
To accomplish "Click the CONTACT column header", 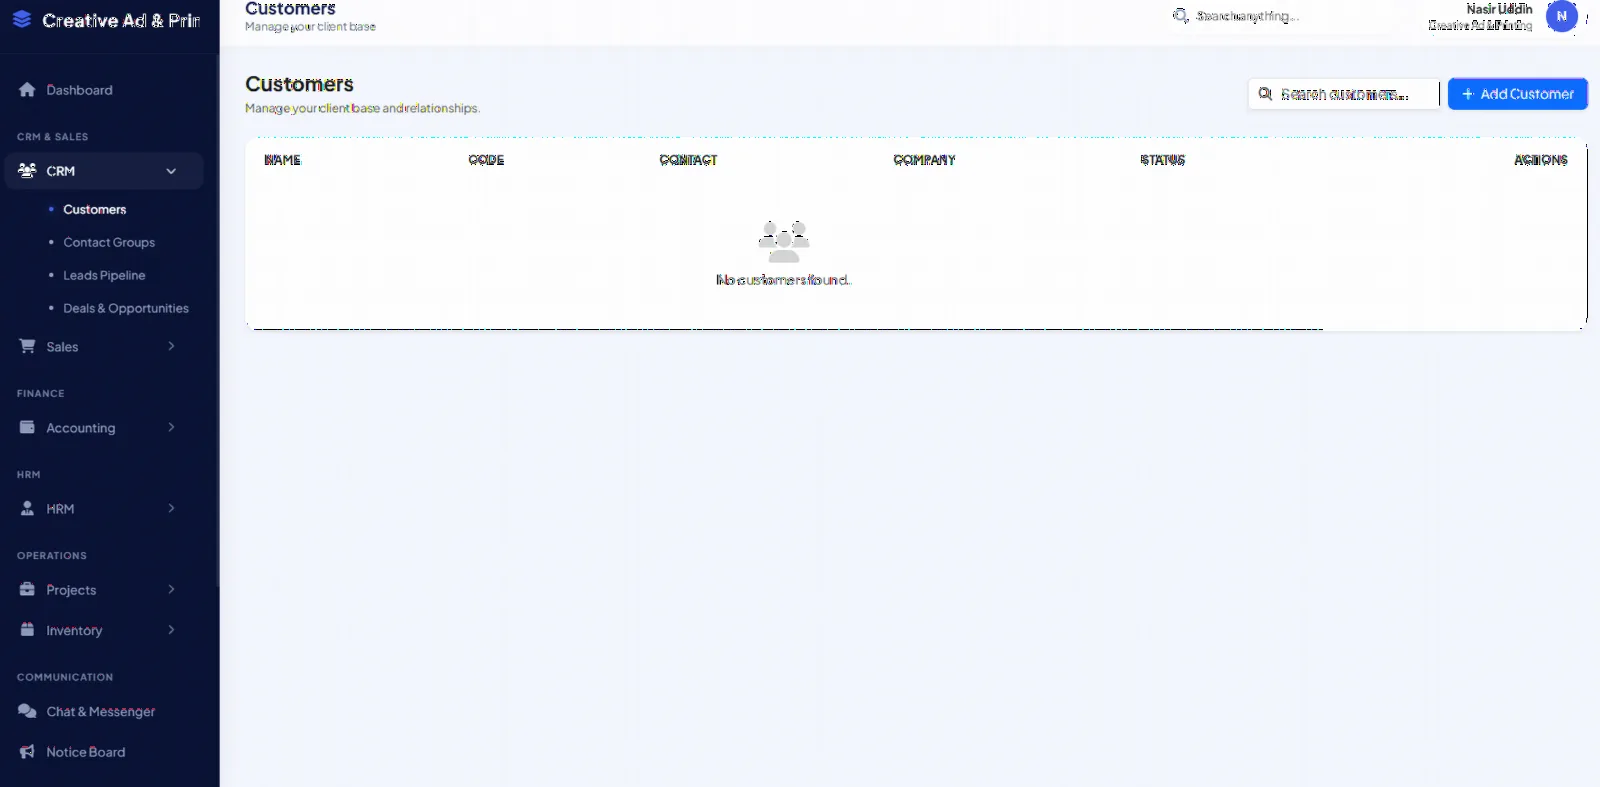I will (688, 160).
